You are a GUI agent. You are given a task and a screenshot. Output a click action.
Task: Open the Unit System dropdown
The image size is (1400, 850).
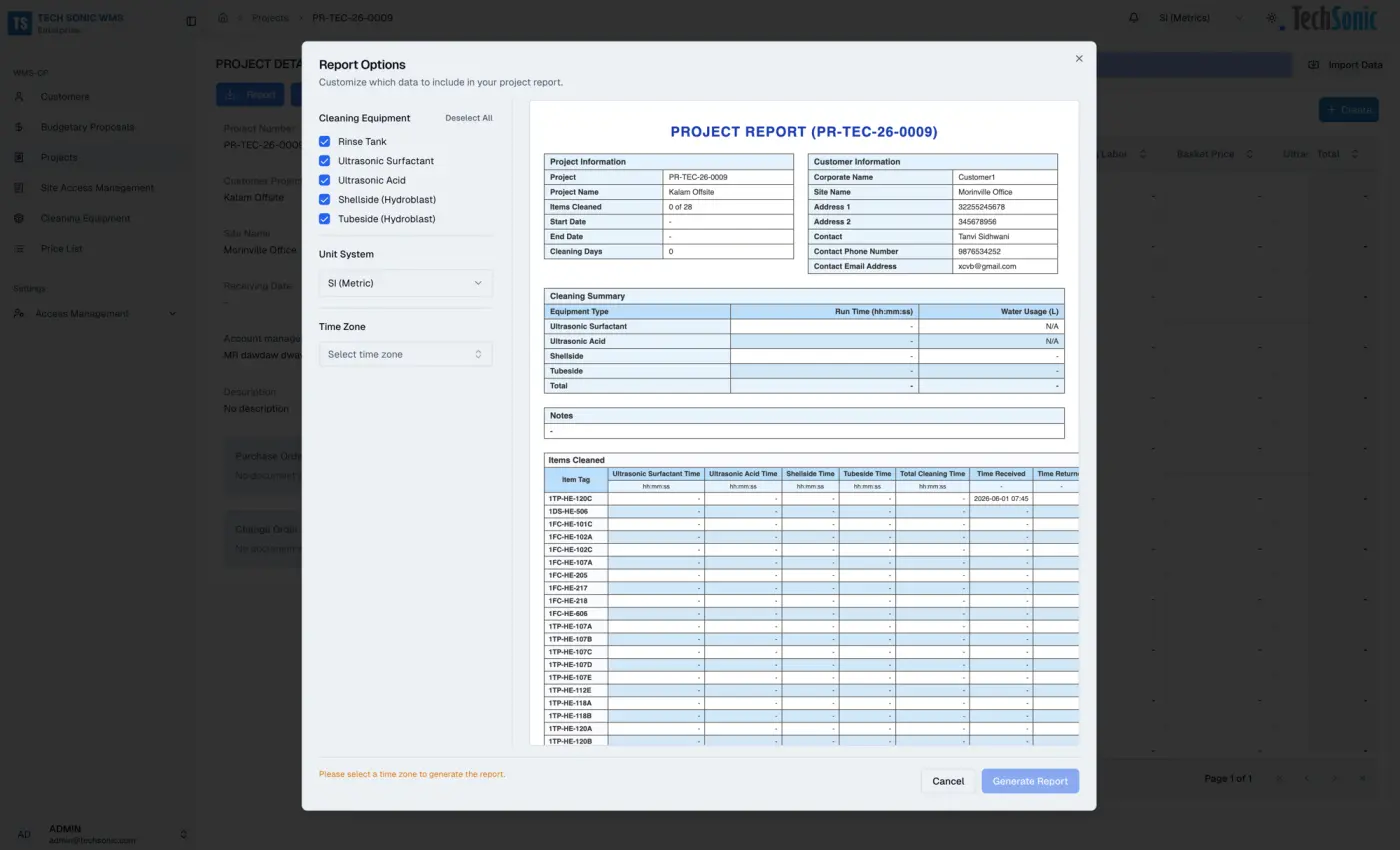[x=405, y=283]
